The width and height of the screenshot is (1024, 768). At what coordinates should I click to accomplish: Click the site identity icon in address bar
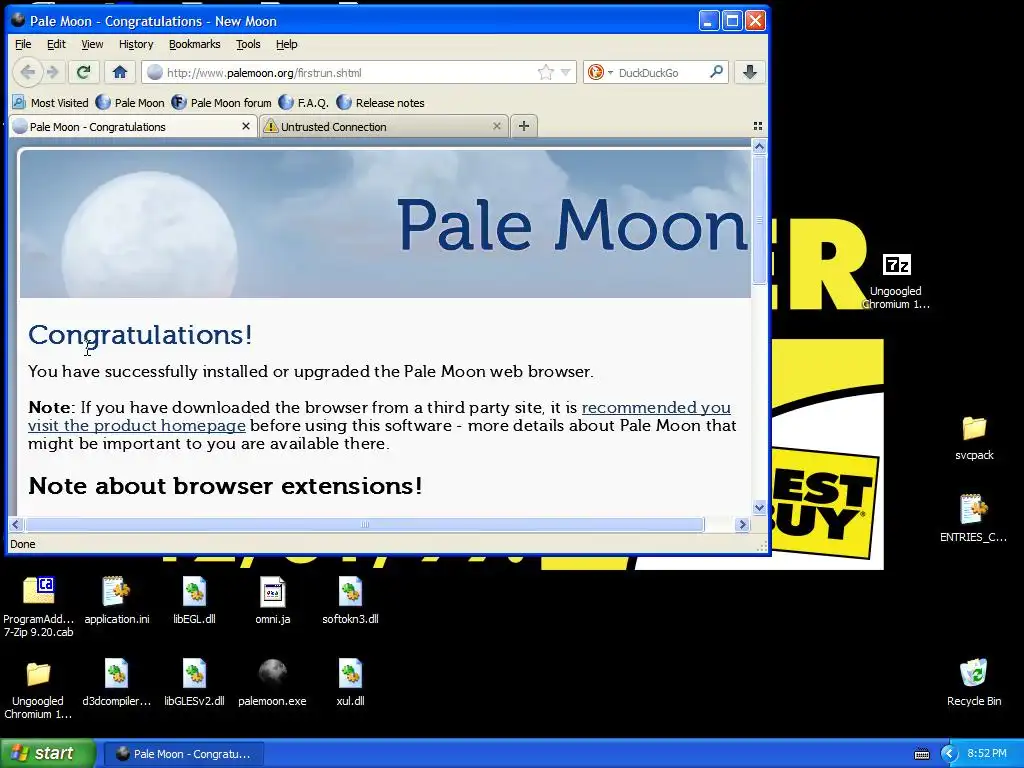155,72
